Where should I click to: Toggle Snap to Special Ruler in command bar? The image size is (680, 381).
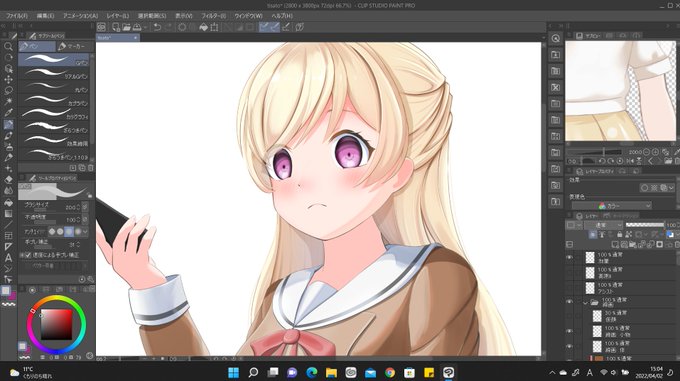click(275, 27)
